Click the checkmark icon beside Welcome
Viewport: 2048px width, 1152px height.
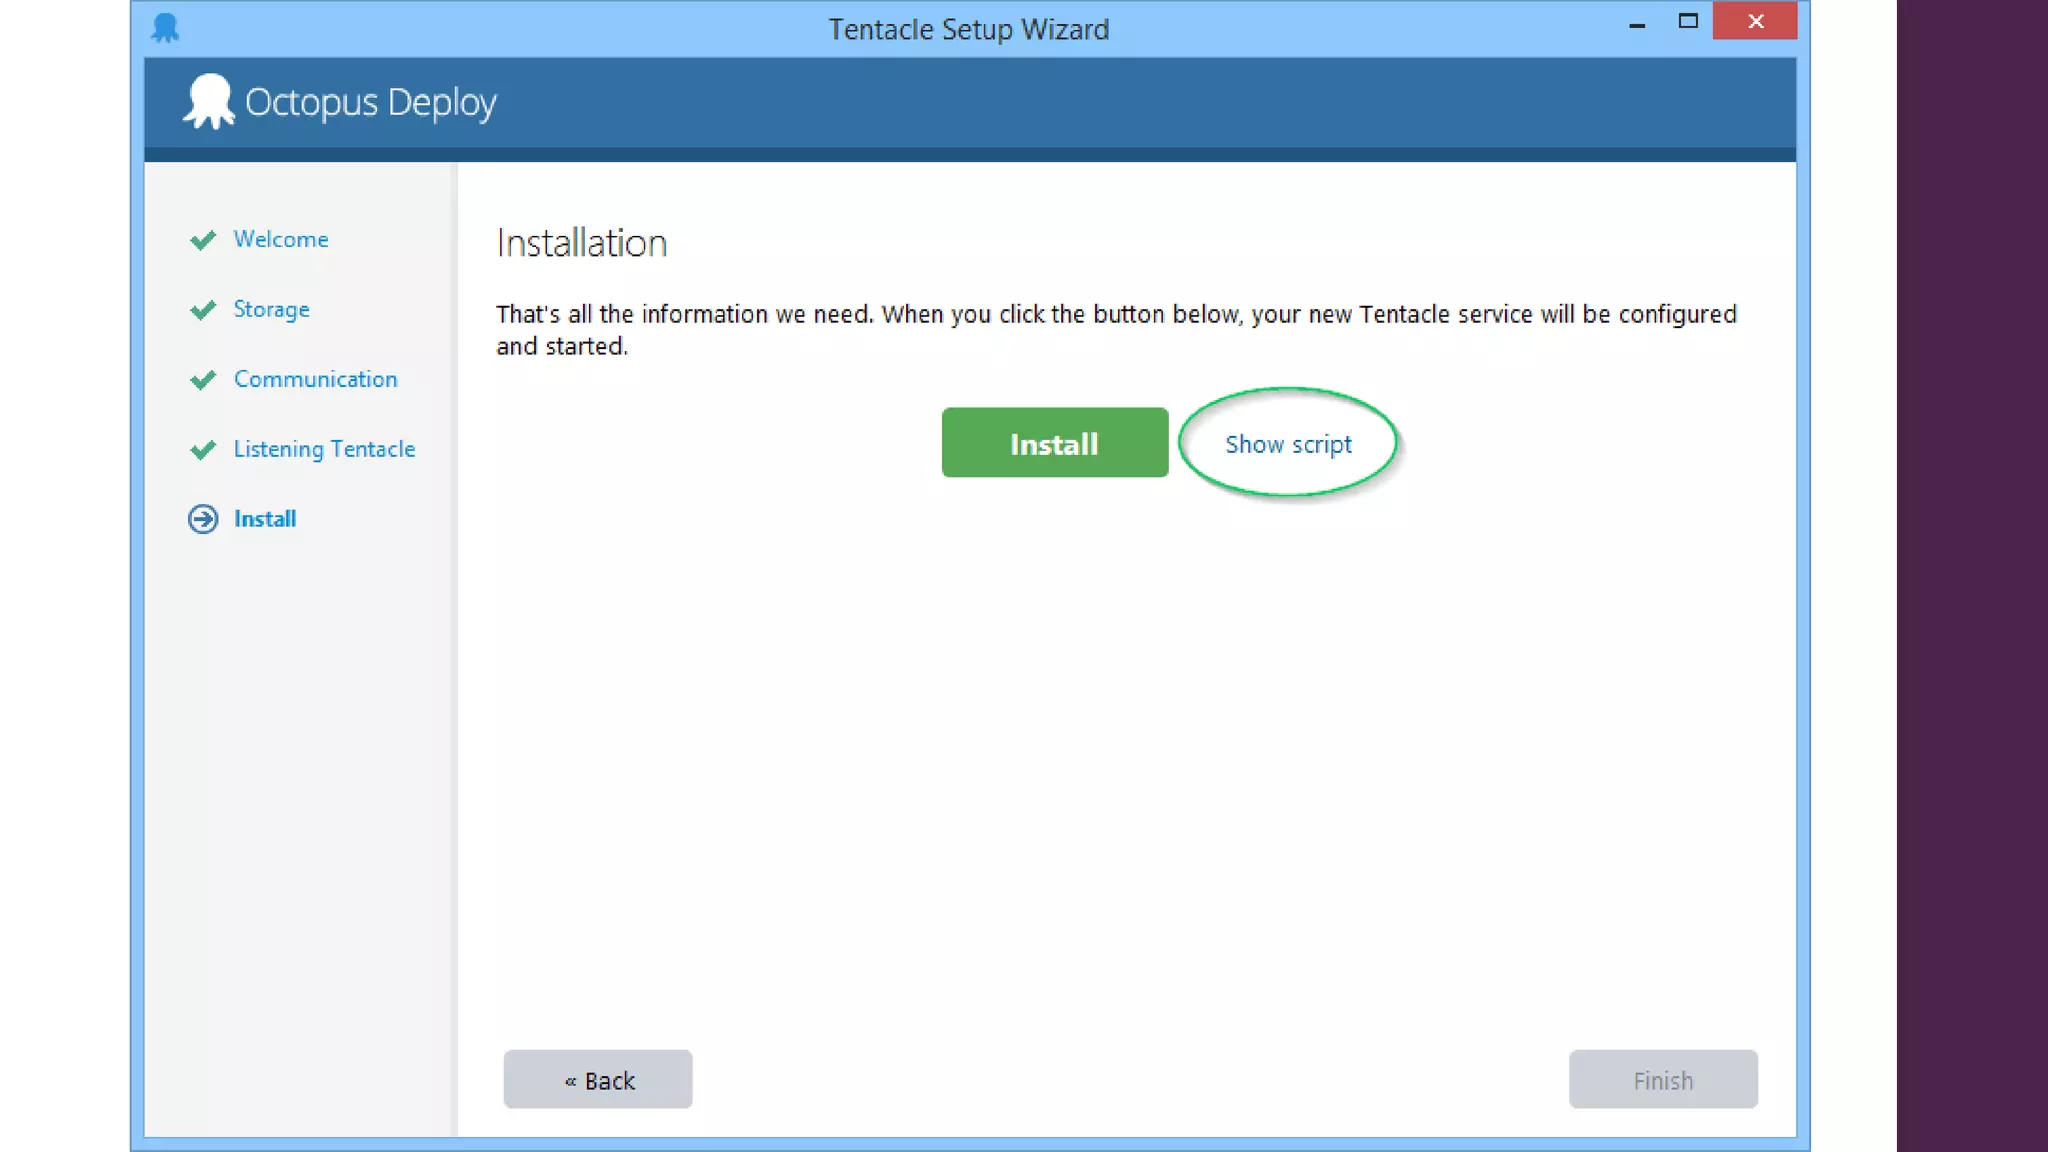click(x=203, y=240)
